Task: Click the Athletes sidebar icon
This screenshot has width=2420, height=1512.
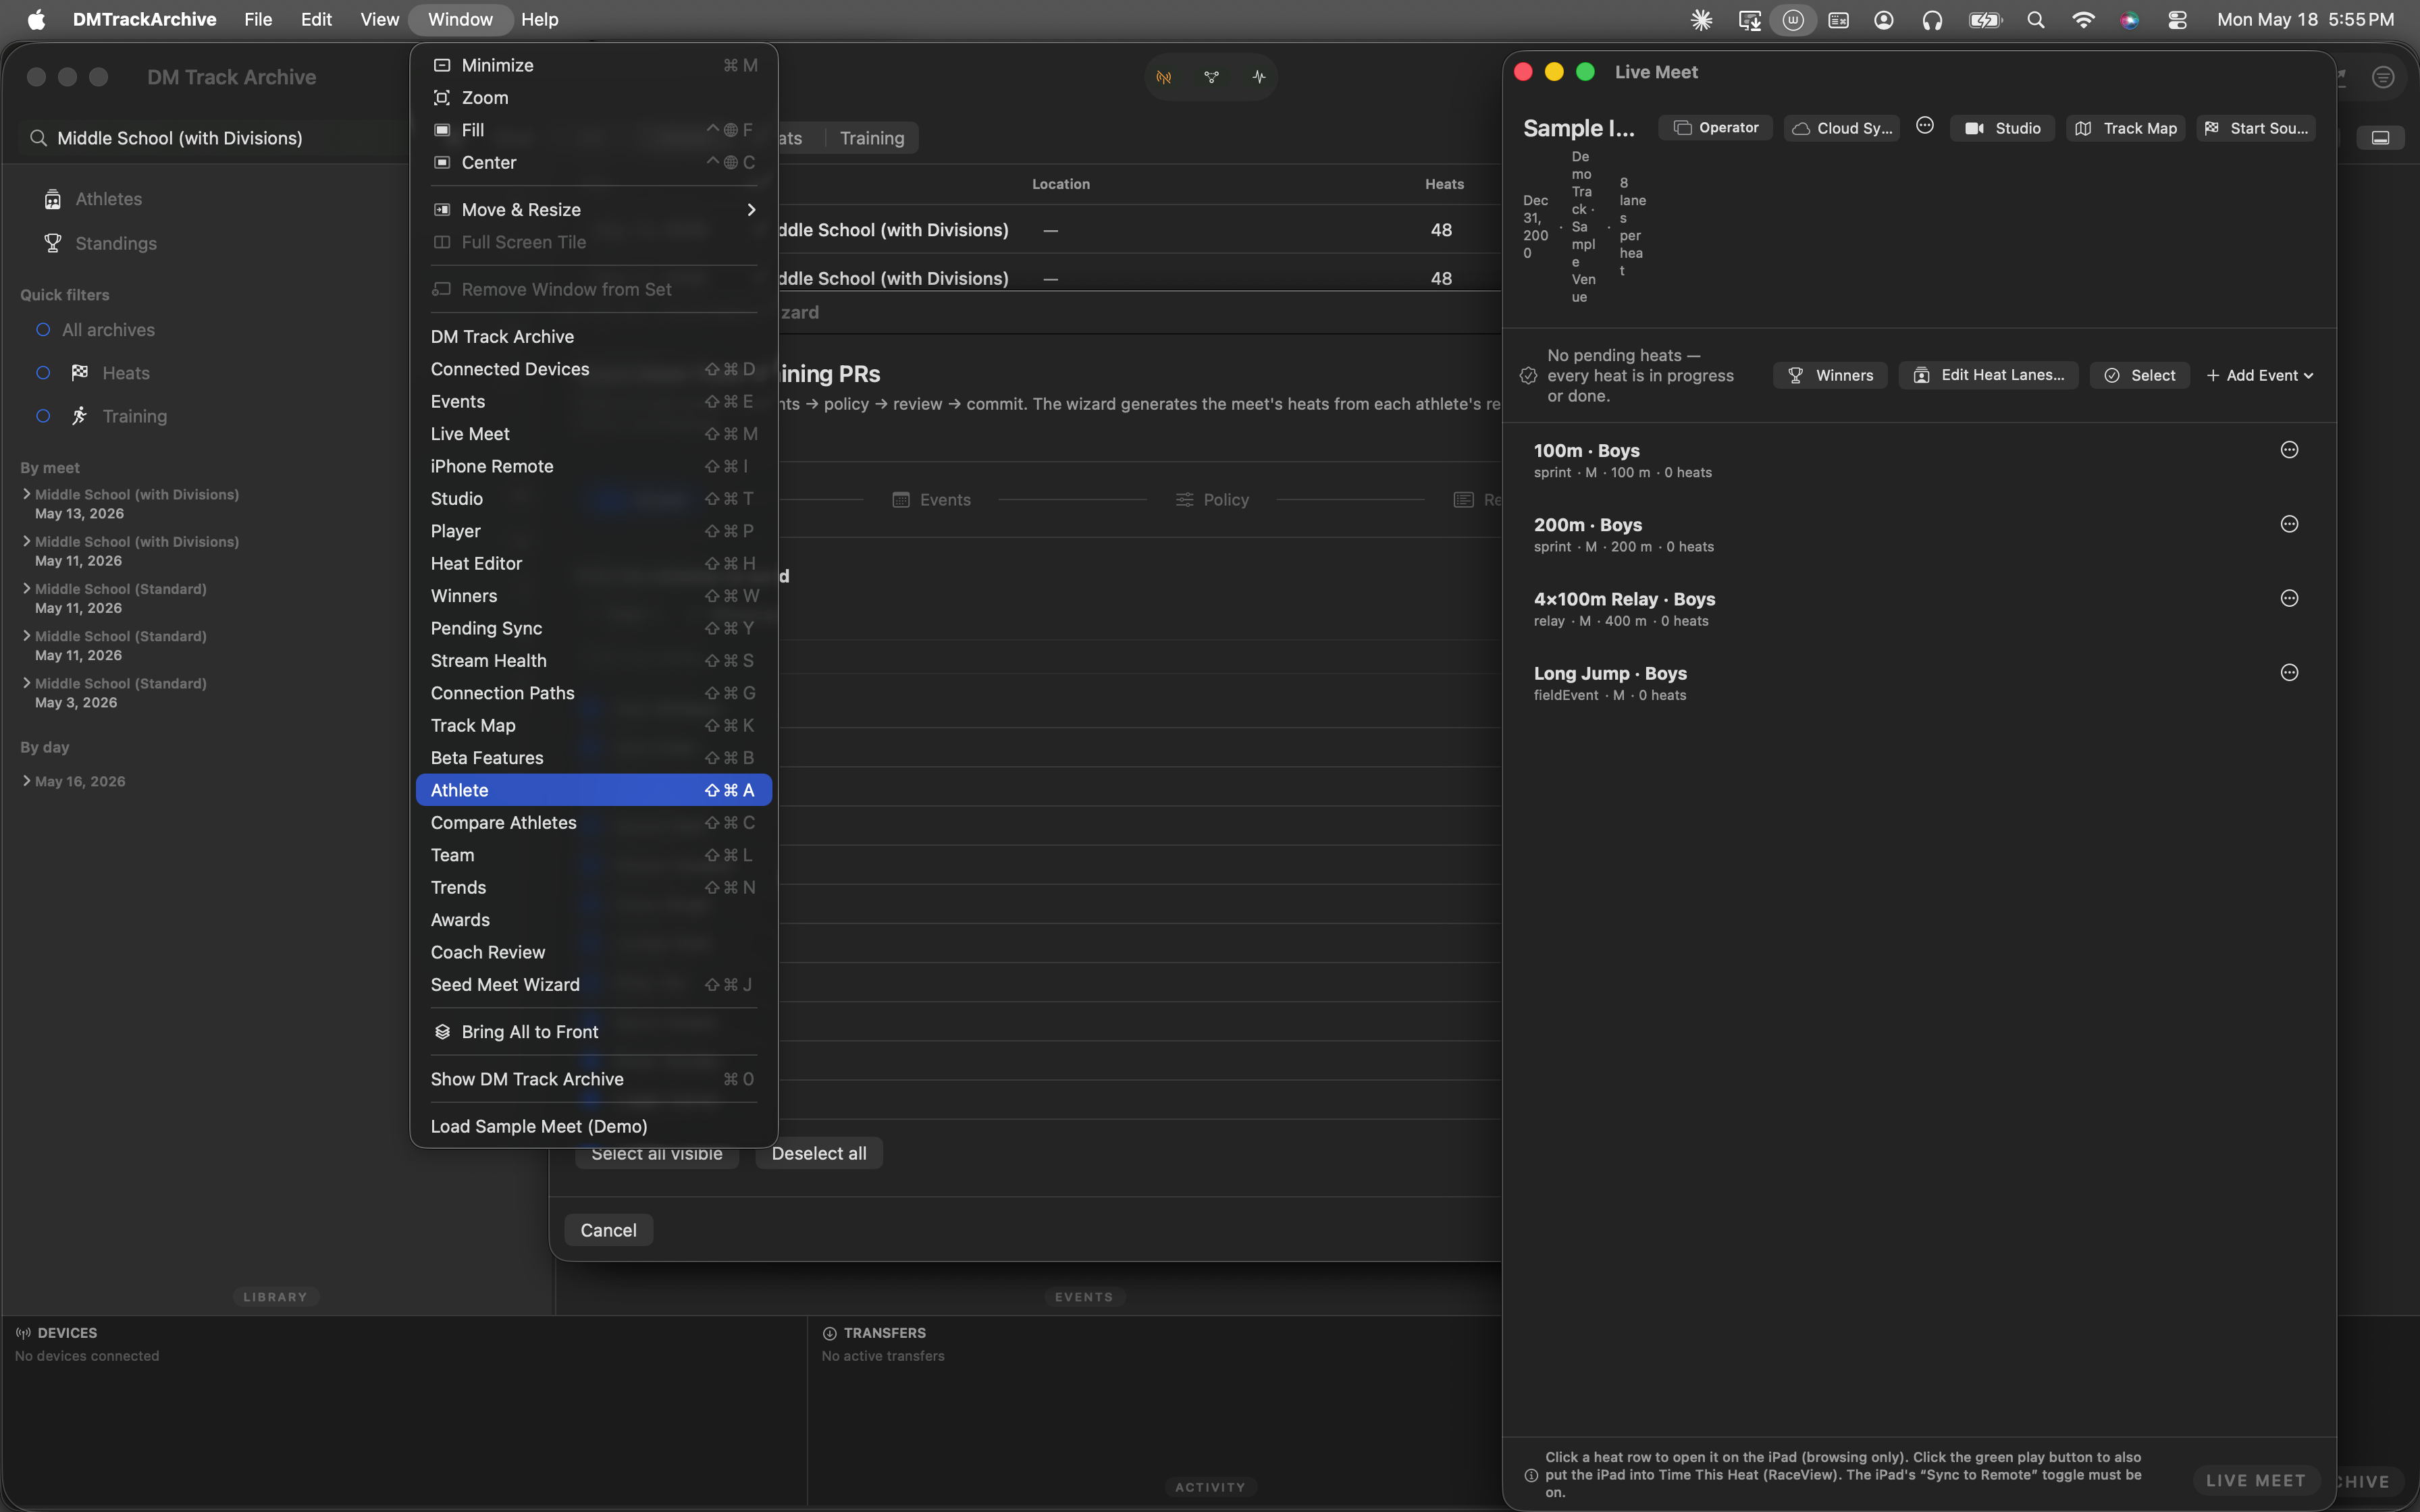Action: (x=53, y=200)
